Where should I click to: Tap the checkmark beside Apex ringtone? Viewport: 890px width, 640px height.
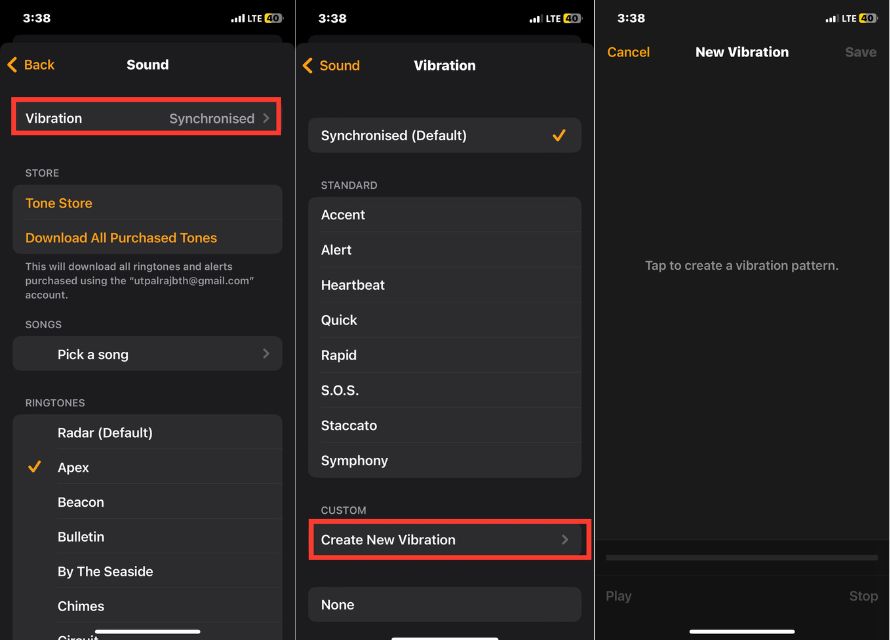pyautogui.click(x=35, y=467)
